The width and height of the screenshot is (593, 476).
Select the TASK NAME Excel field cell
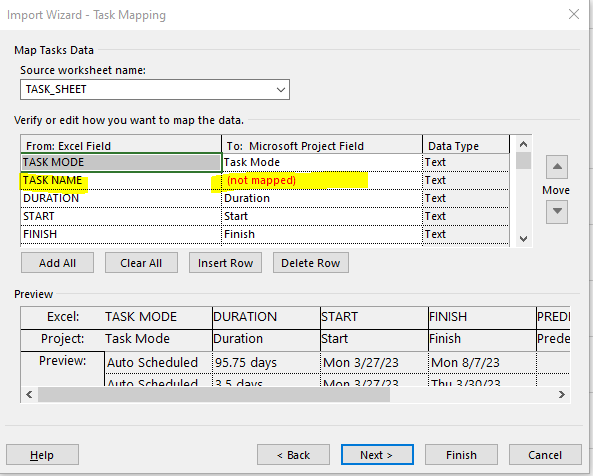(x=121, y=180)
